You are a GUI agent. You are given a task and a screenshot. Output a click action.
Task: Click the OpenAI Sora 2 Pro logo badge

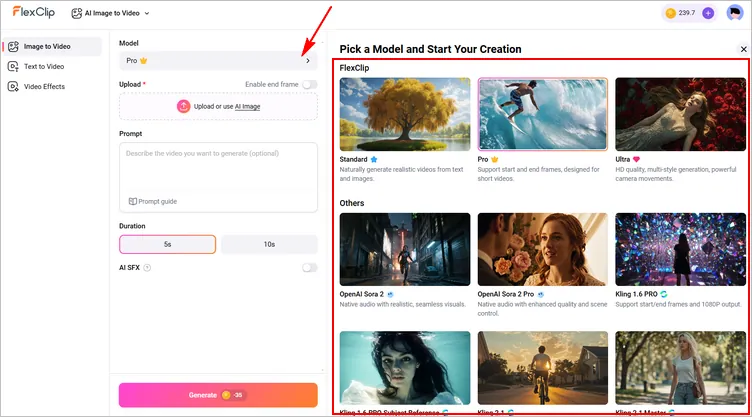pyautogui.click(x=540, y=294)
